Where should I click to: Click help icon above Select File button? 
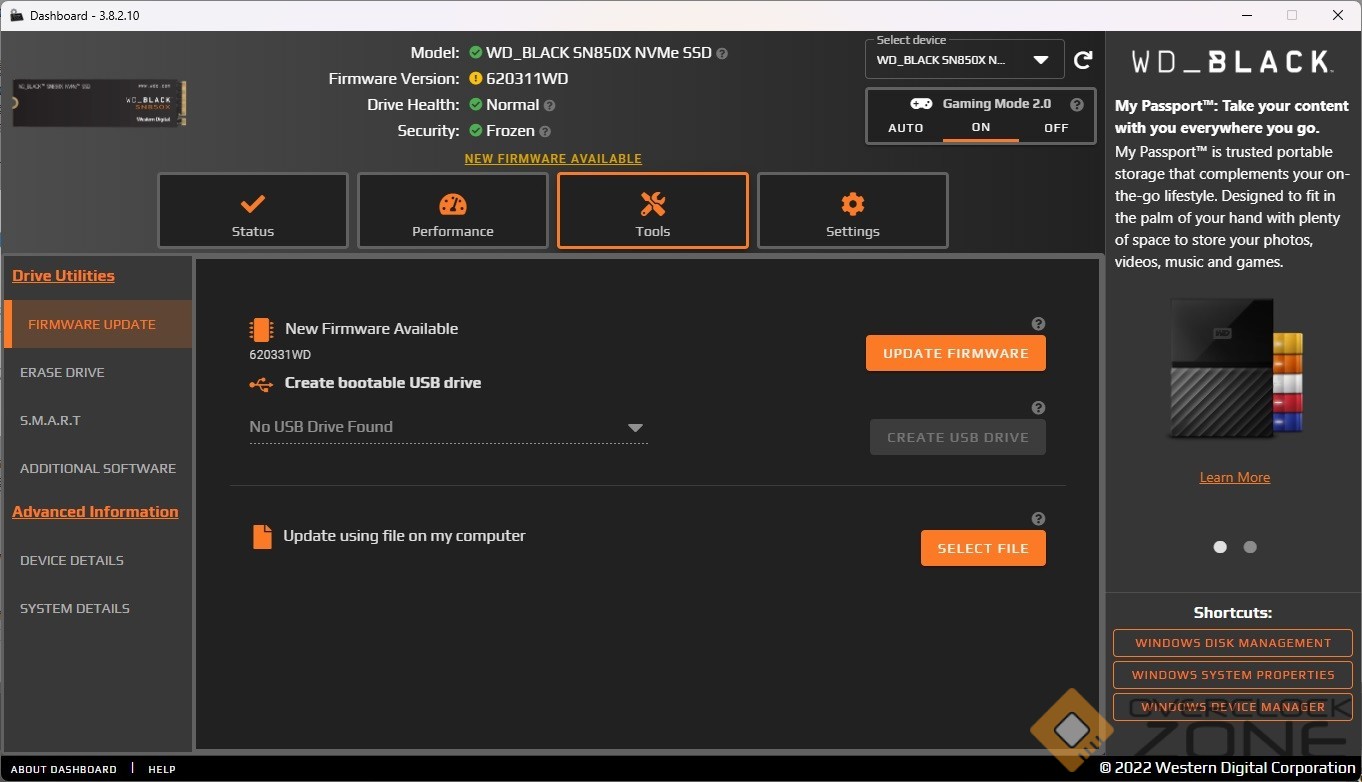click(1038, 519)
